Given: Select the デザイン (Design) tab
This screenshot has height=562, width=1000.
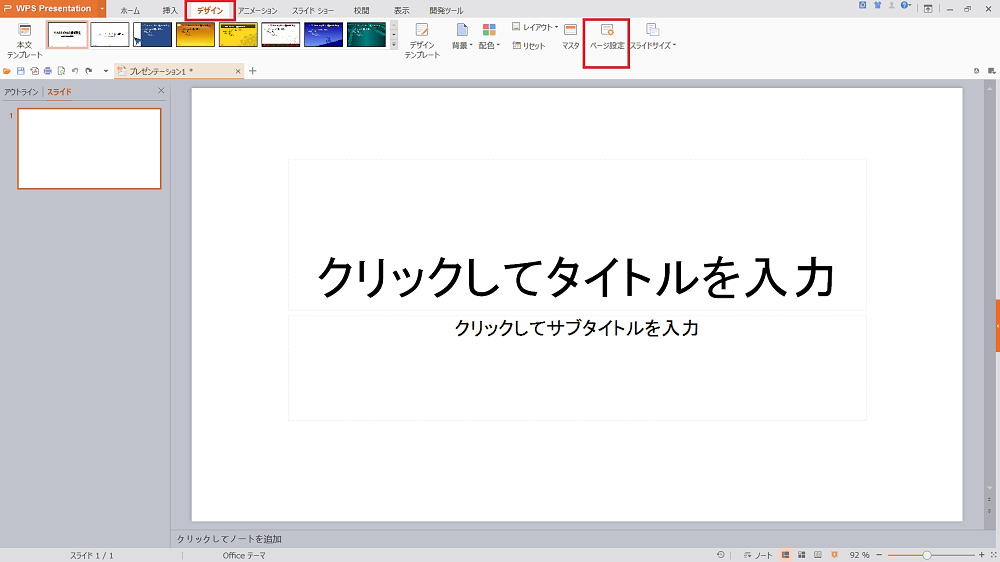Looking at the screenshot, I should [210, 11].
